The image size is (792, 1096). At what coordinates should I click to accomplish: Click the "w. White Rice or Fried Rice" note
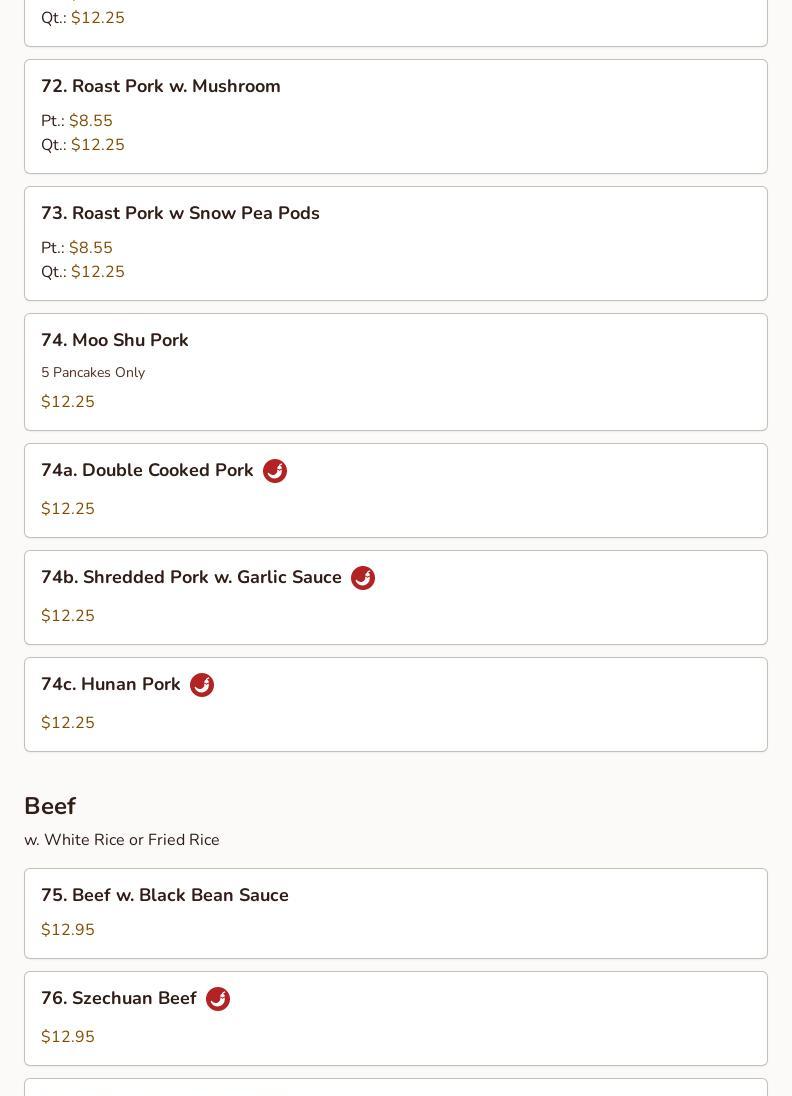click(122, 840)
